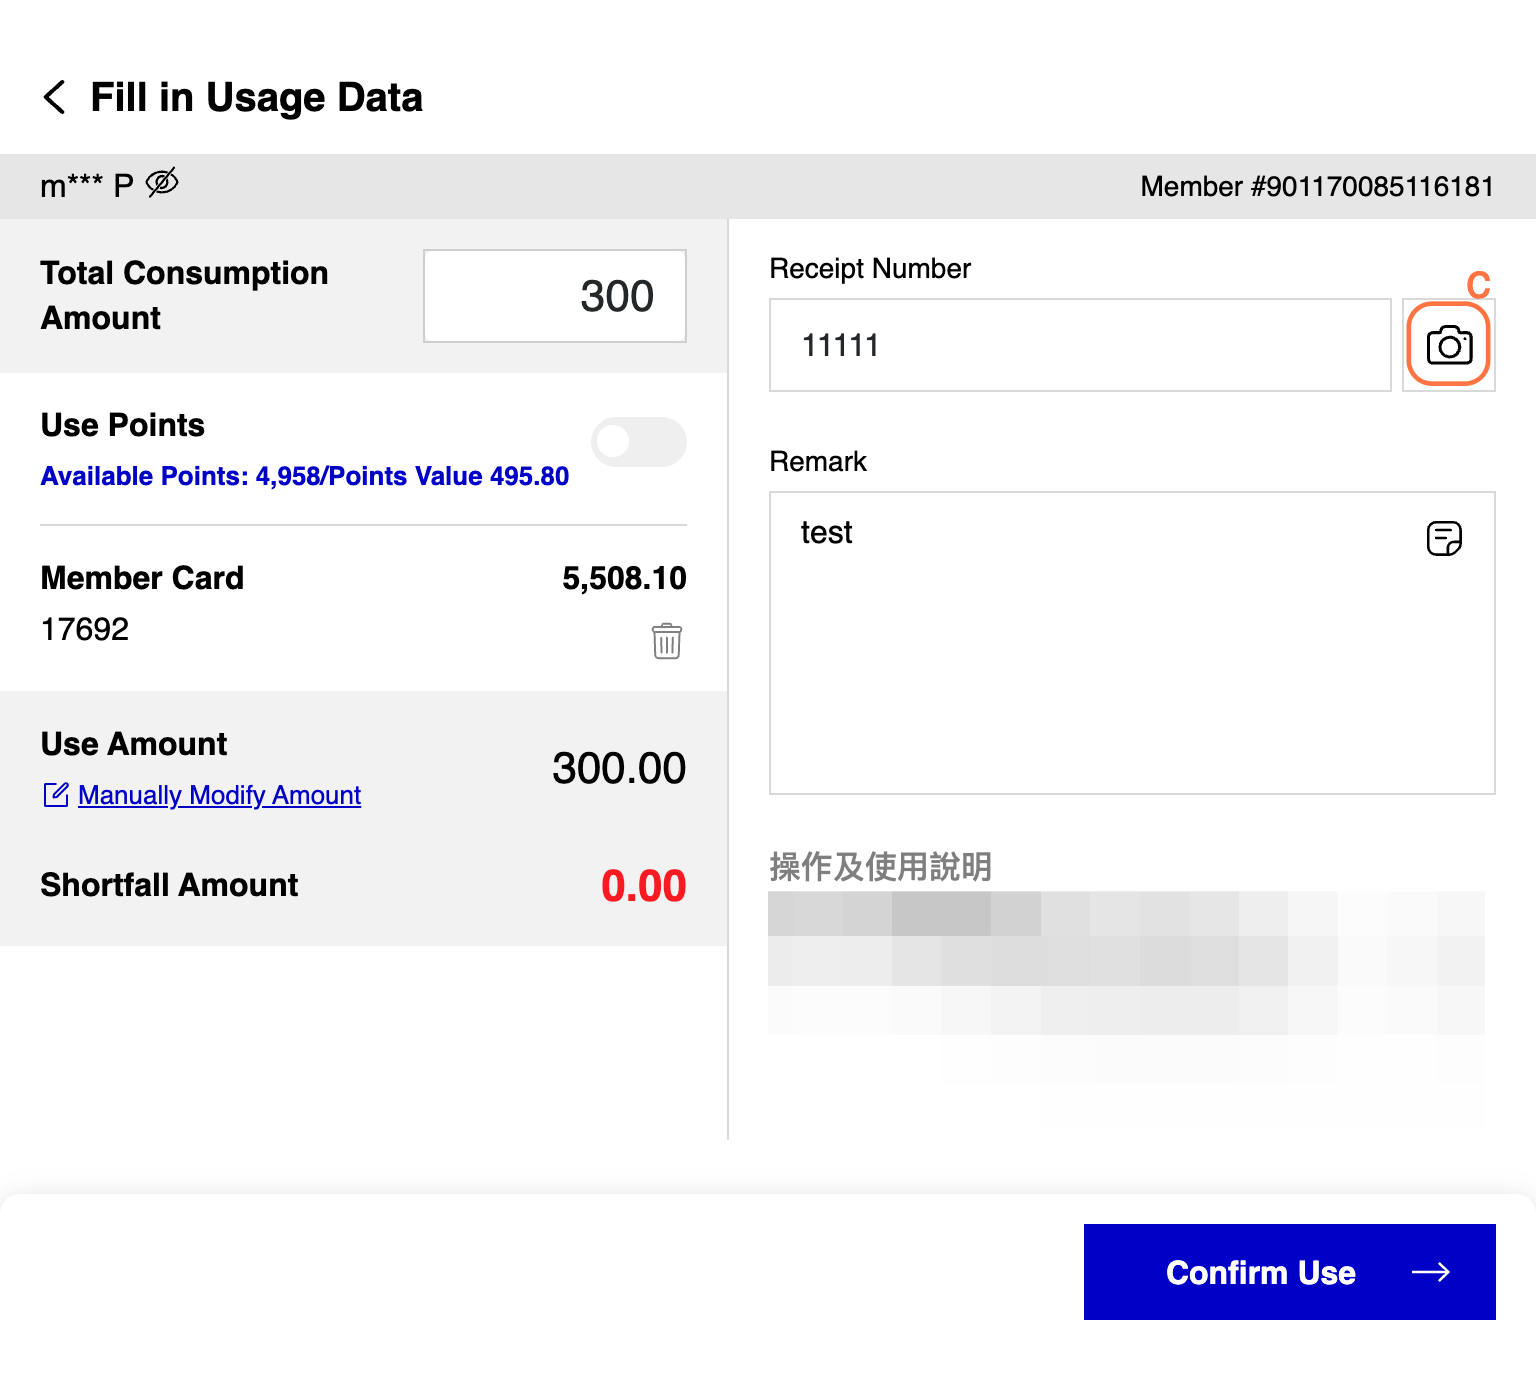The width and height of the screenshot is (1536, 1380).
Task: Click the 操作及使用說明 heading
Action: click(x=880, y=866)
